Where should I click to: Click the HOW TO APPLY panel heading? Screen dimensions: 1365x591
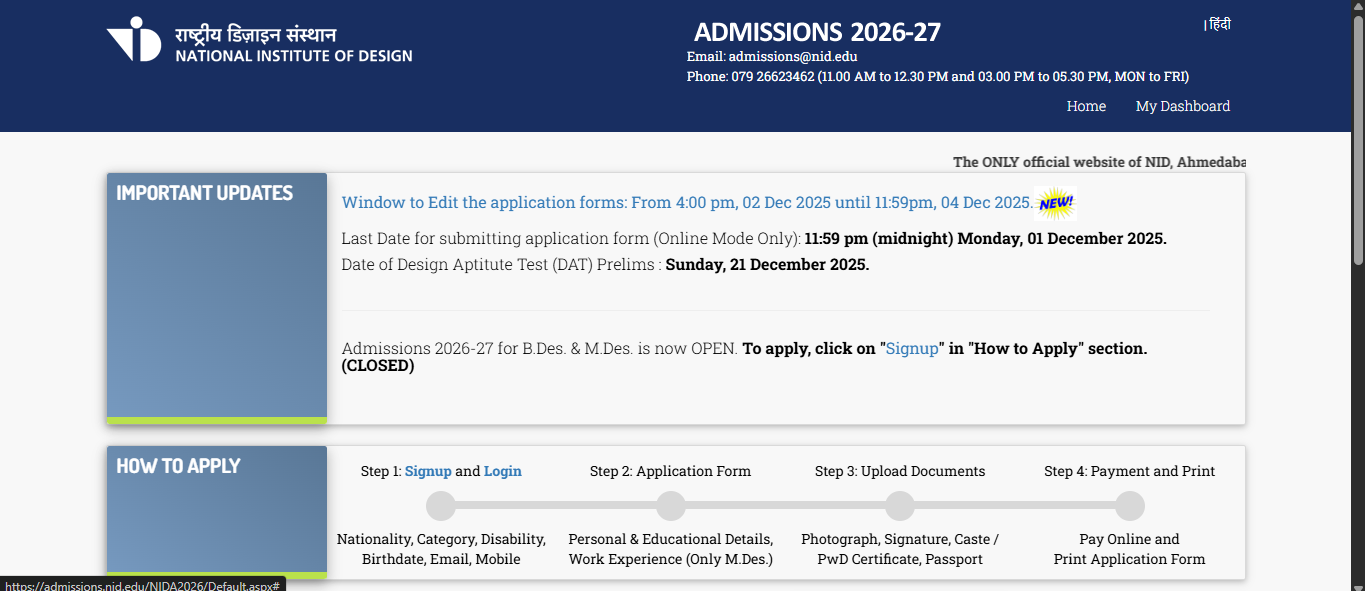tap(179, 466)
